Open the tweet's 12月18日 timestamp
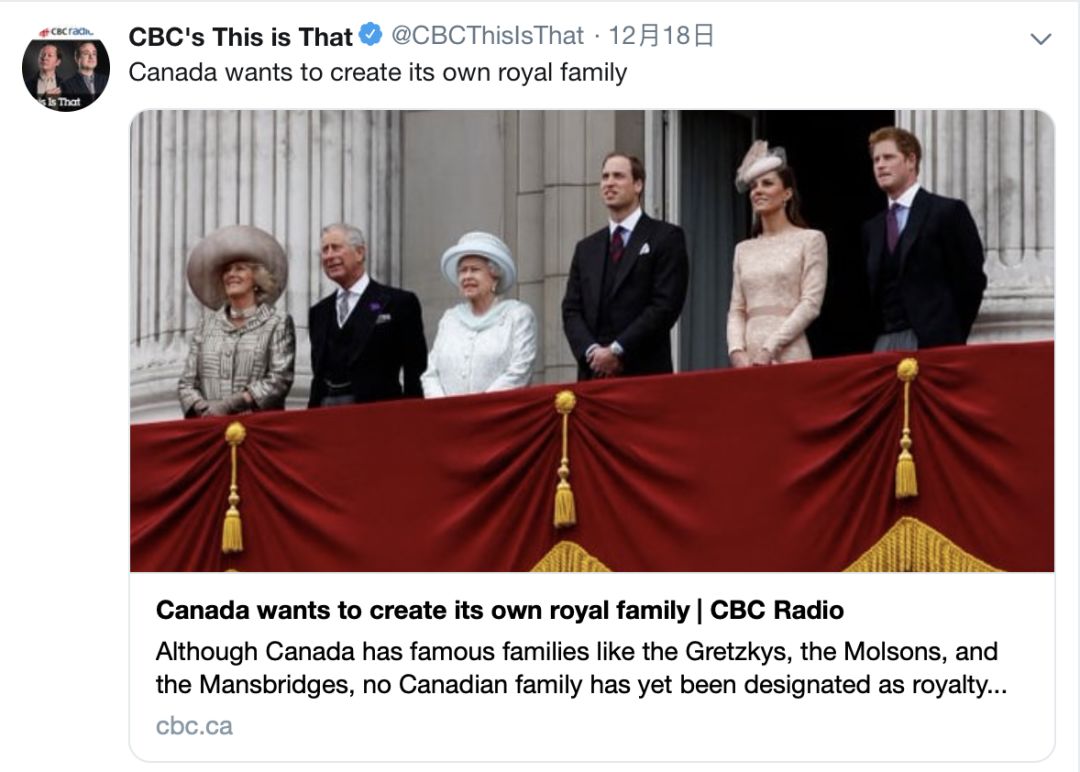The image size is (1080, 772). (661, 36)
